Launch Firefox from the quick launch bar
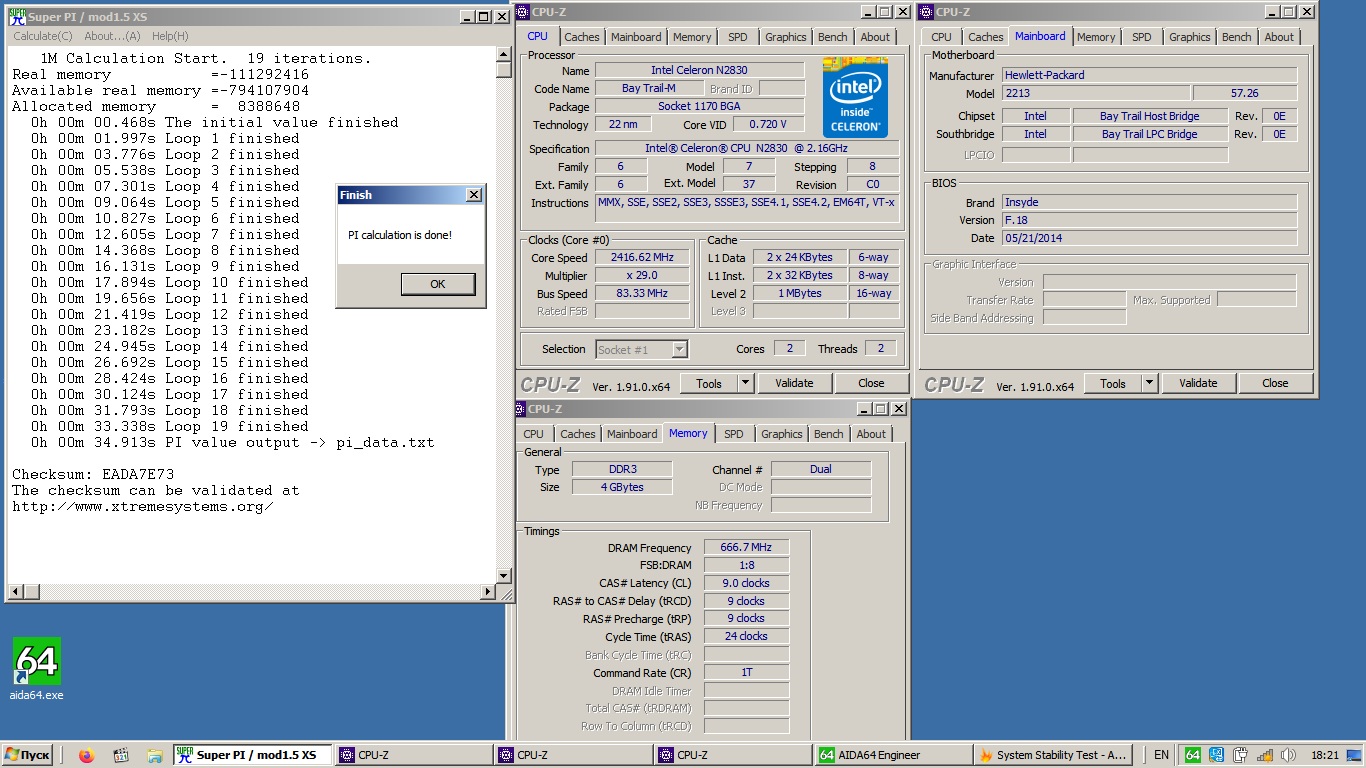 pyautogui.click(x=86, y=755)
